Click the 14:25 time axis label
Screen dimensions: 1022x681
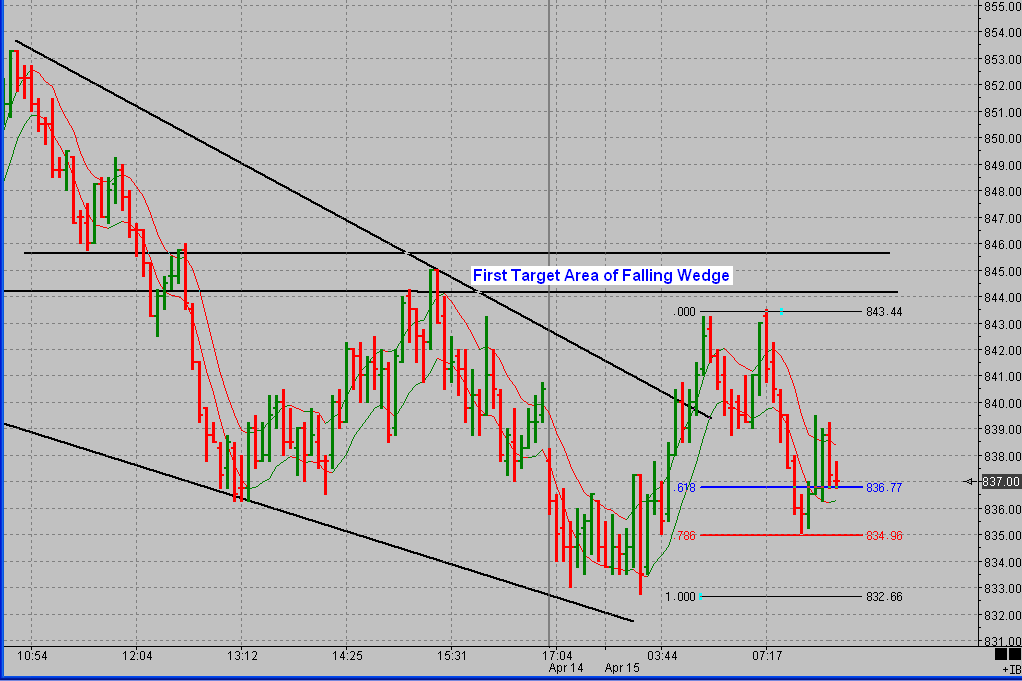(x=347, y=656)
